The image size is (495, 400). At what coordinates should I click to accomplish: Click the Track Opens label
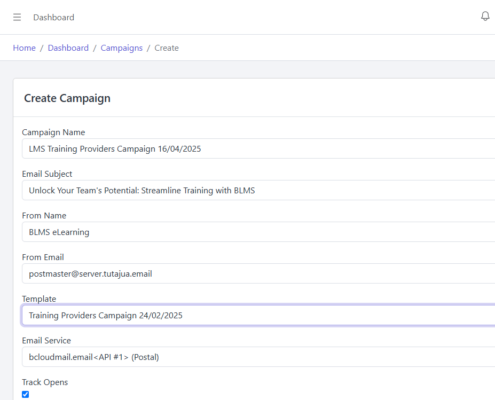45,382
